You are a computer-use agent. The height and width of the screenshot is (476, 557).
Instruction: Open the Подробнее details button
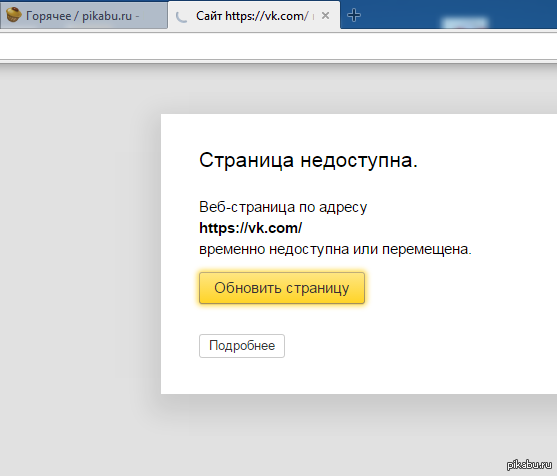click(242, 346)
